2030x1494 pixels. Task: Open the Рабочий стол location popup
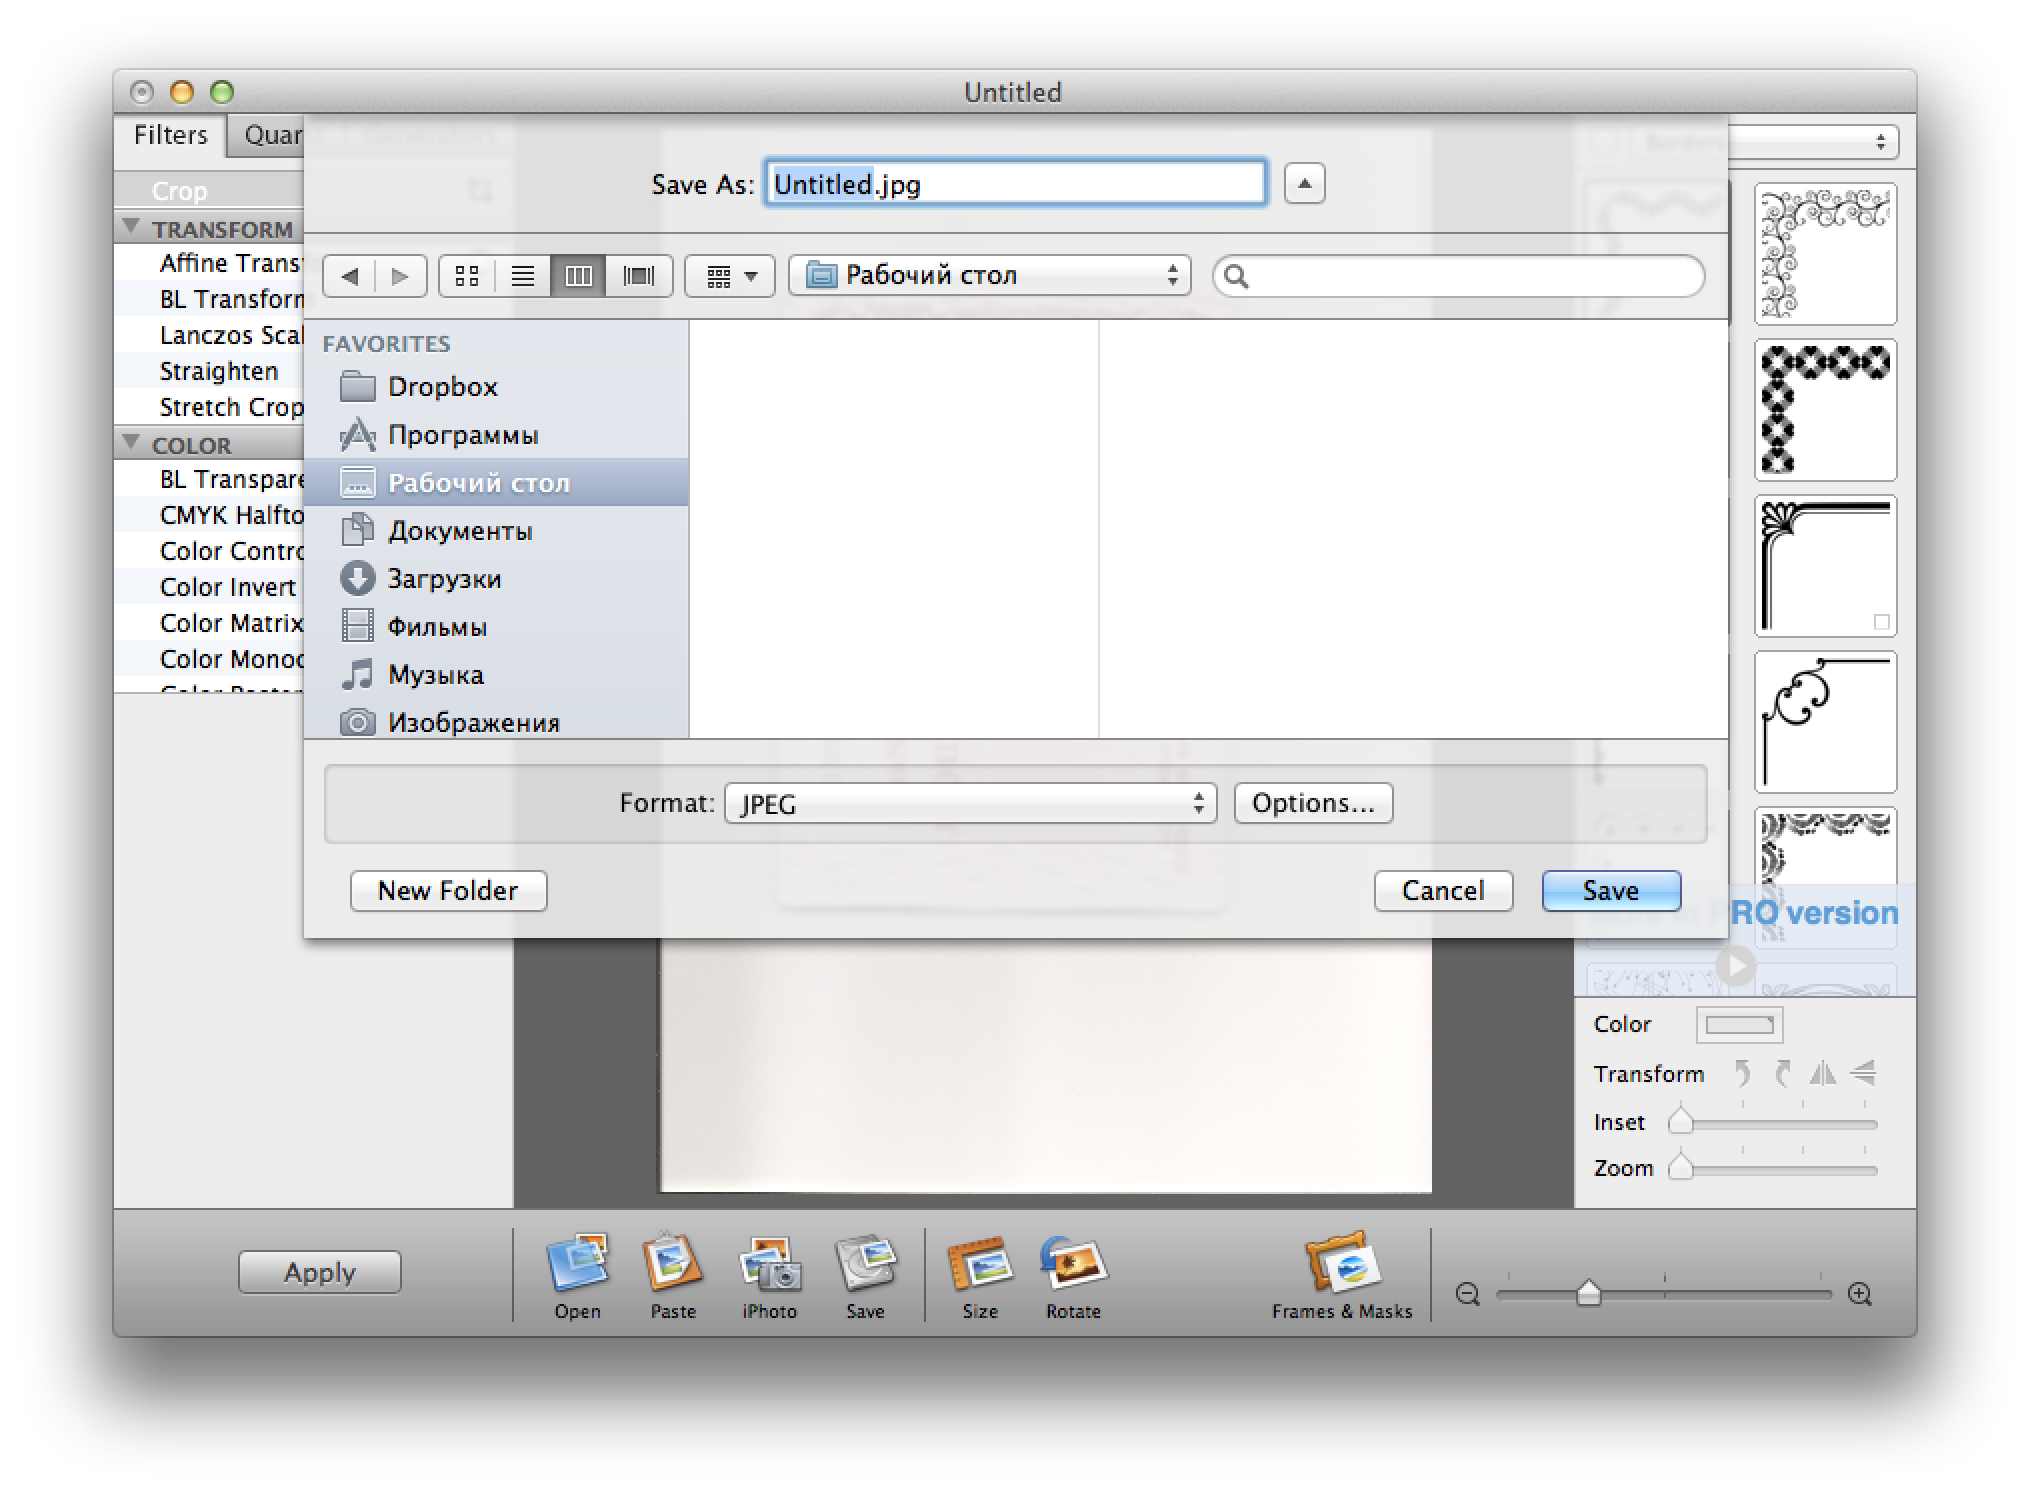coord(989,276)
